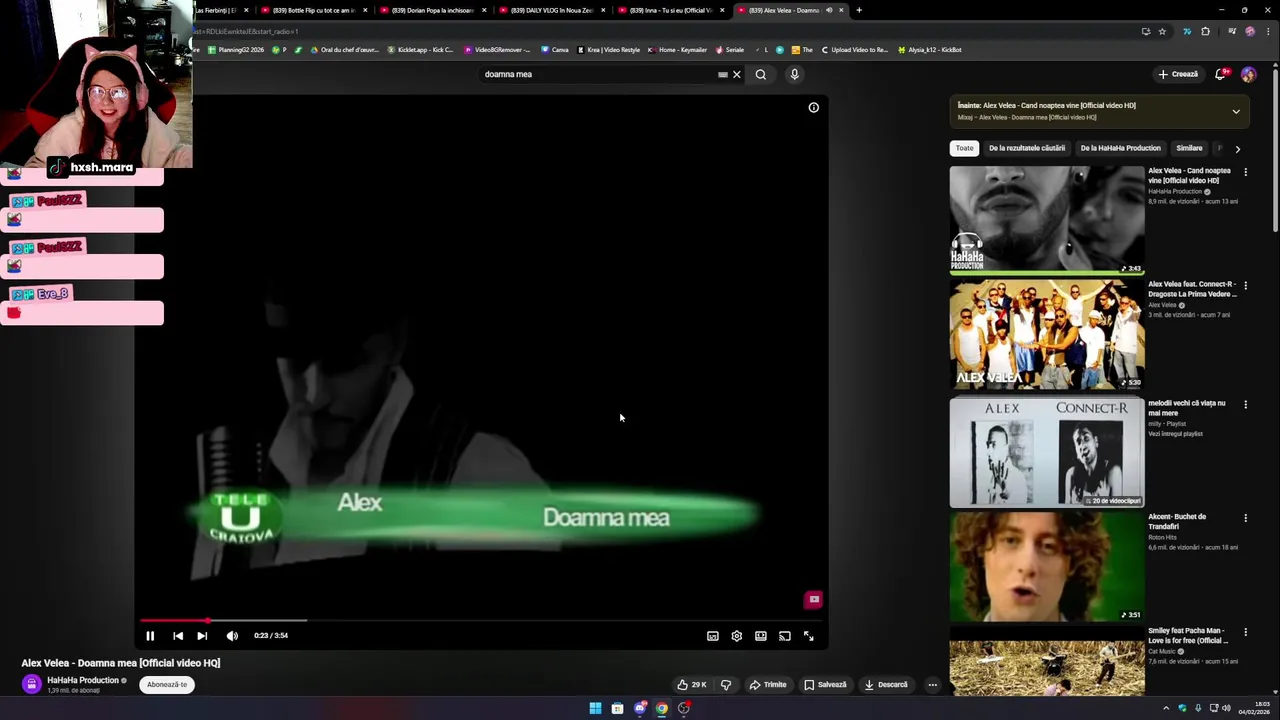Open options for Cand noaptea vine video
1280x720 pixels.
click(1245, 172)
